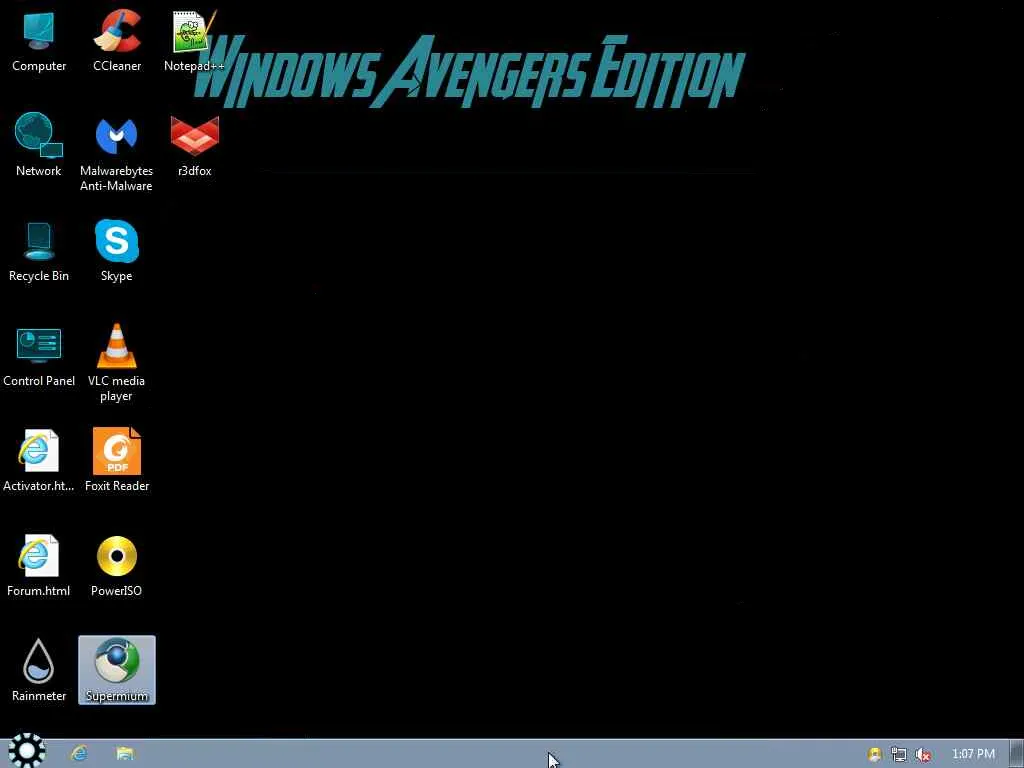Click the Forum.html file icon
This screenshot has width=1024, height=768.
point(39,566)
